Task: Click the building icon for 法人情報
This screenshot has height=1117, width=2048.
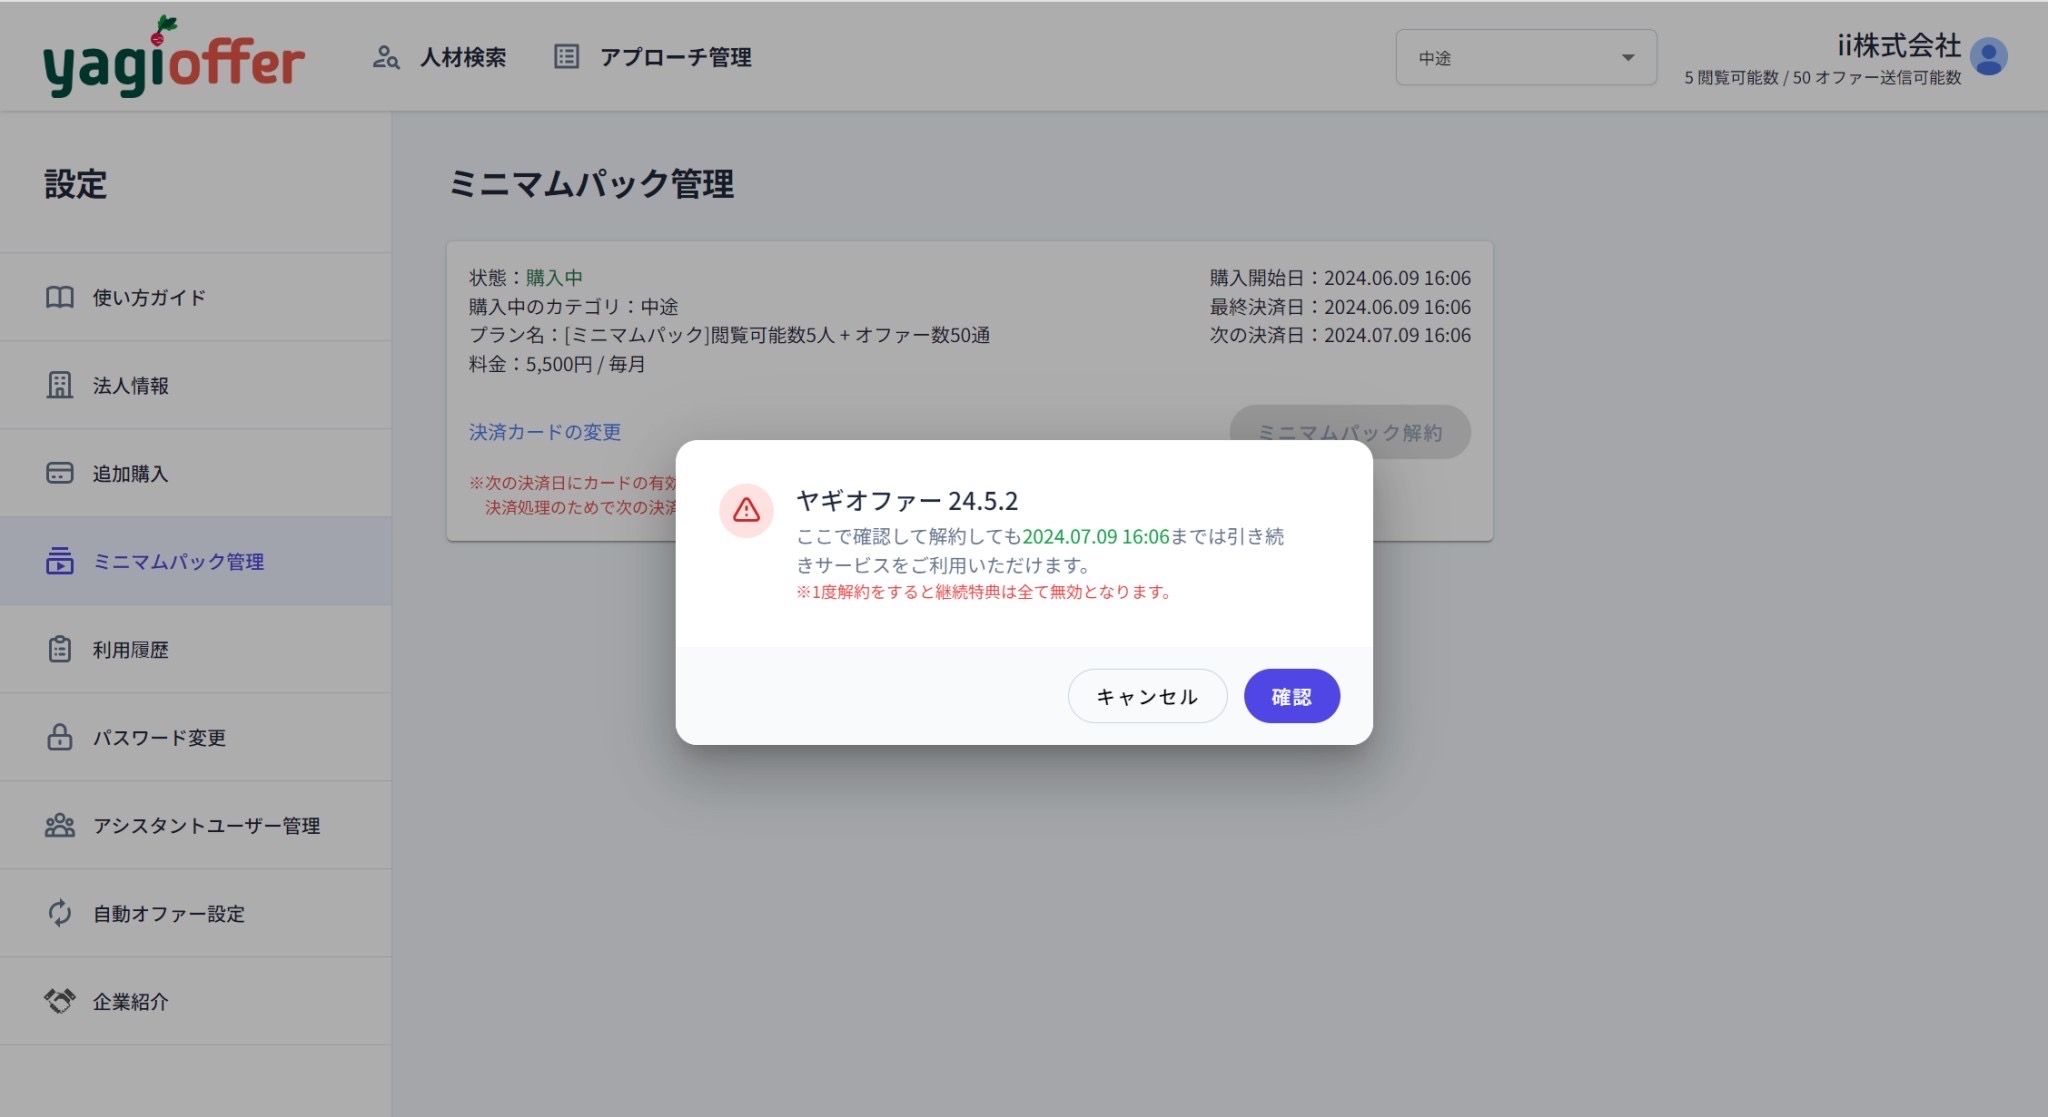Action: pos(60,385)
